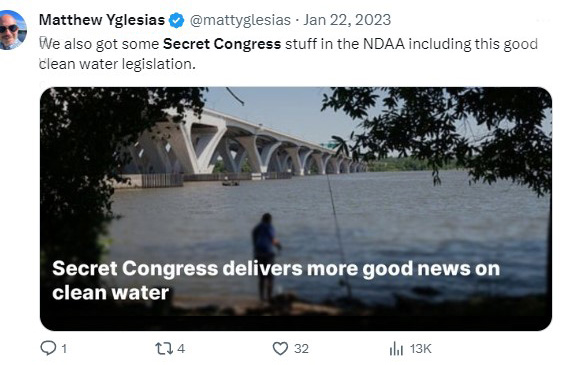Viewport: 564px width, 365px height.
Task: Open Matthew Yglesias's profile avatar picture
Action: pyautogui.click(x=12, y=30)
